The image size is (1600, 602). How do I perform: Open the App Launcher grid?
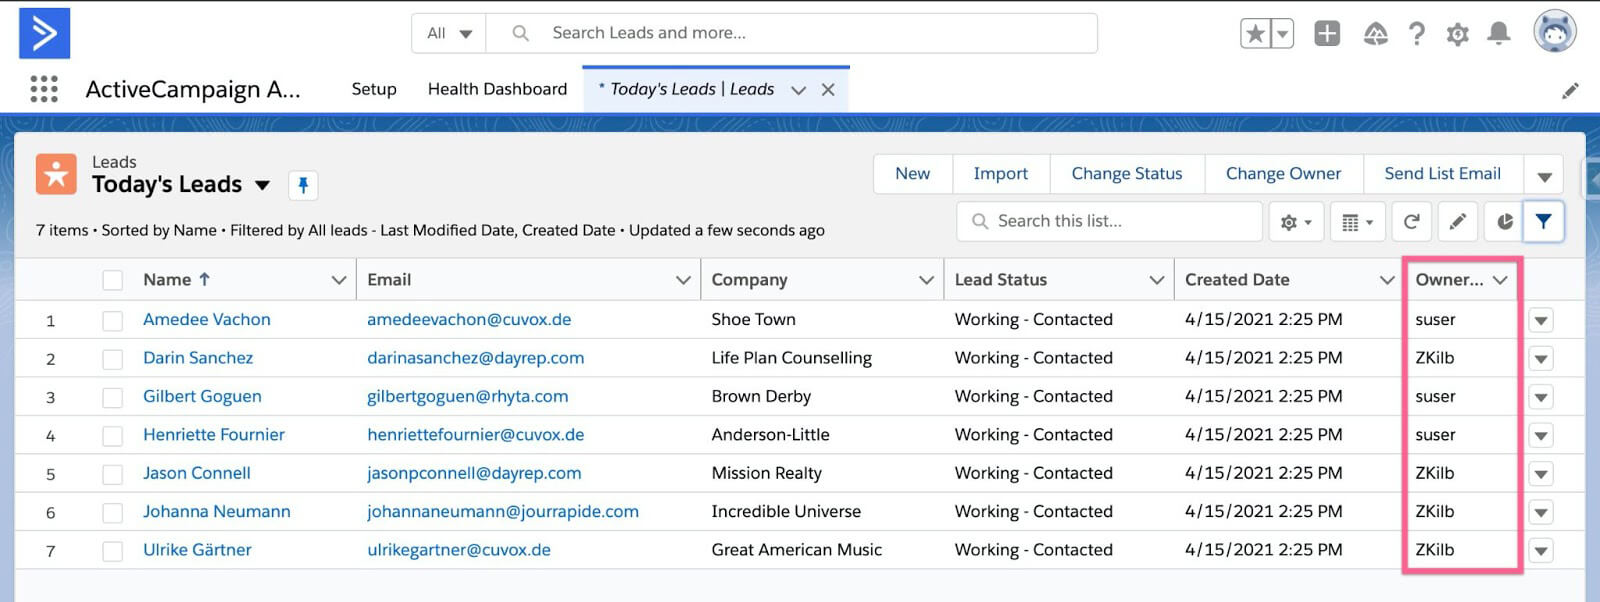coord(44,89)
